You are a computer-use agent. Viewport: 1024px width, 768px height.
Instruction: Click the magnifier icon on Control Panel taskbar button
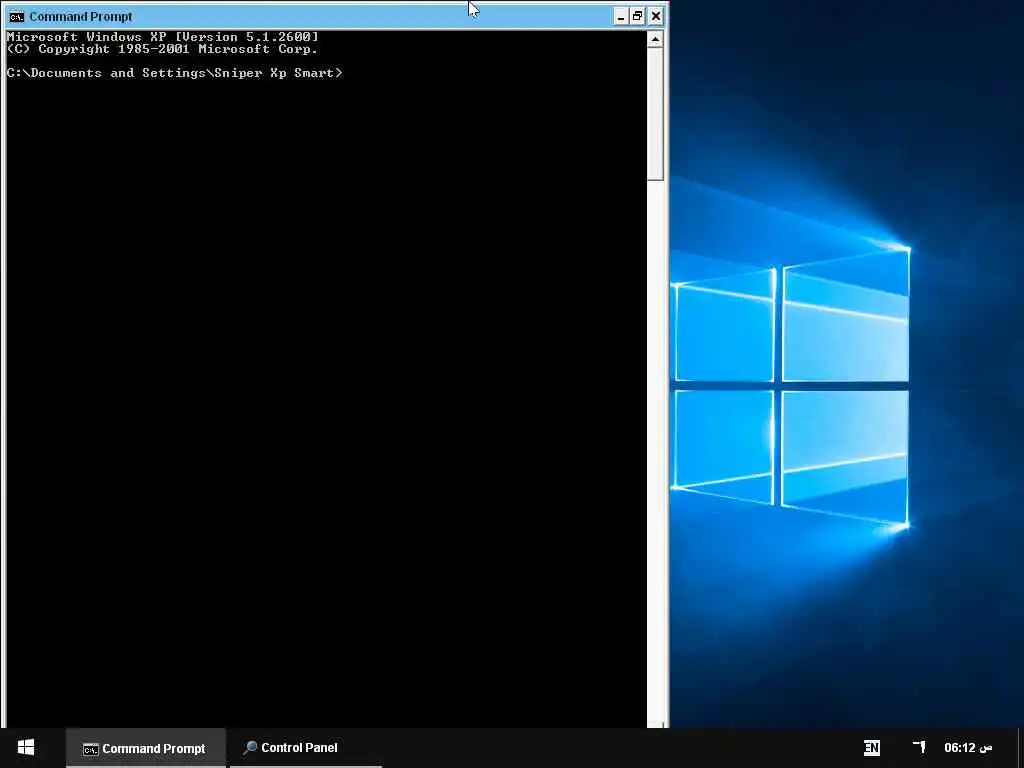(x=249, y=748)
